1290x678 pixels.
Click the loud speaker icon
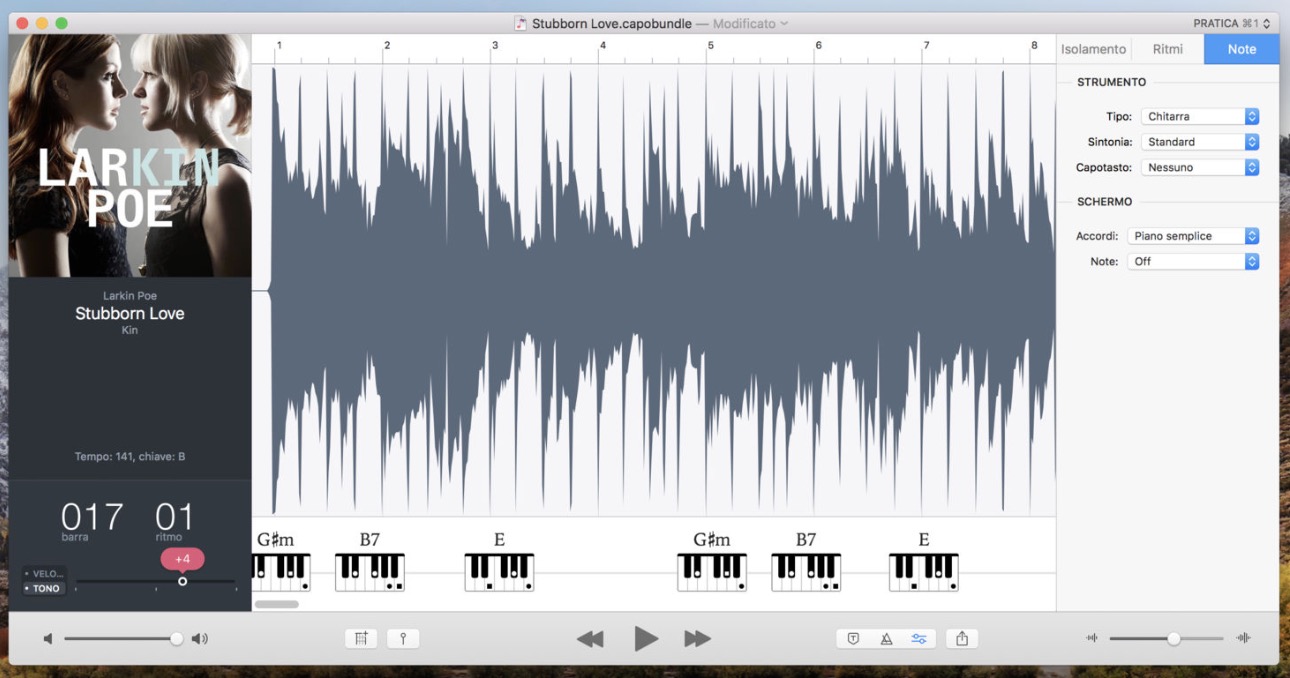click(x=200, y=638)
